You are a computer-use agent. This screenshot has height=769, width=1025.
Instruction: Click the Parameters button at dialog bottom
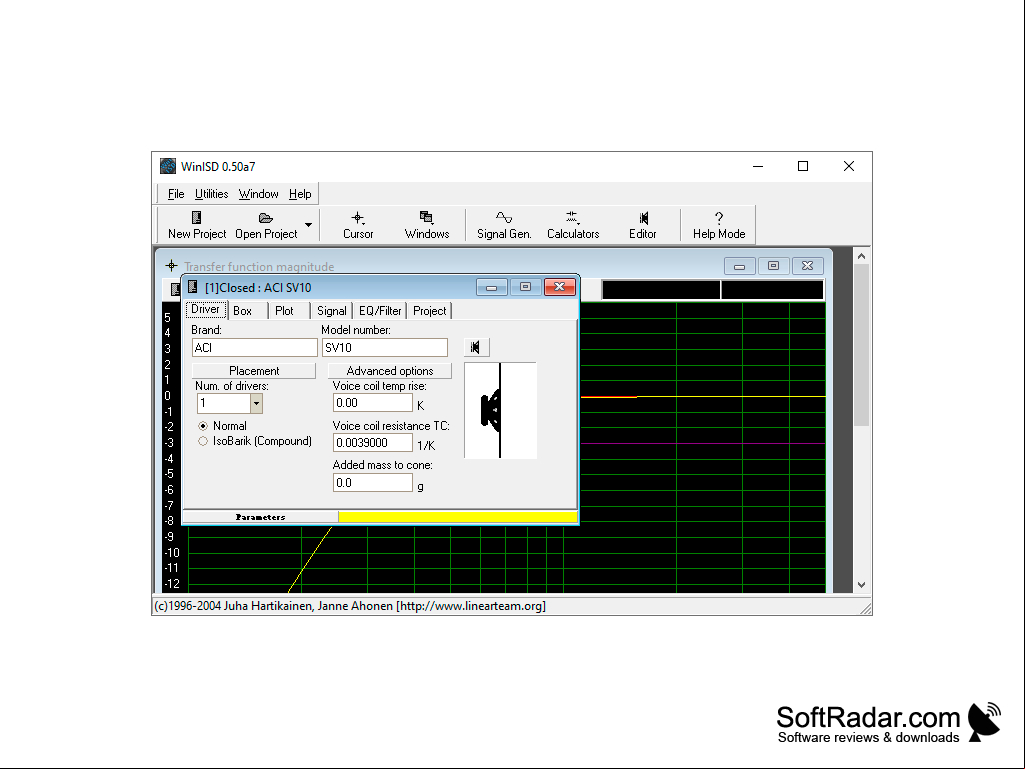click(260, 517)
